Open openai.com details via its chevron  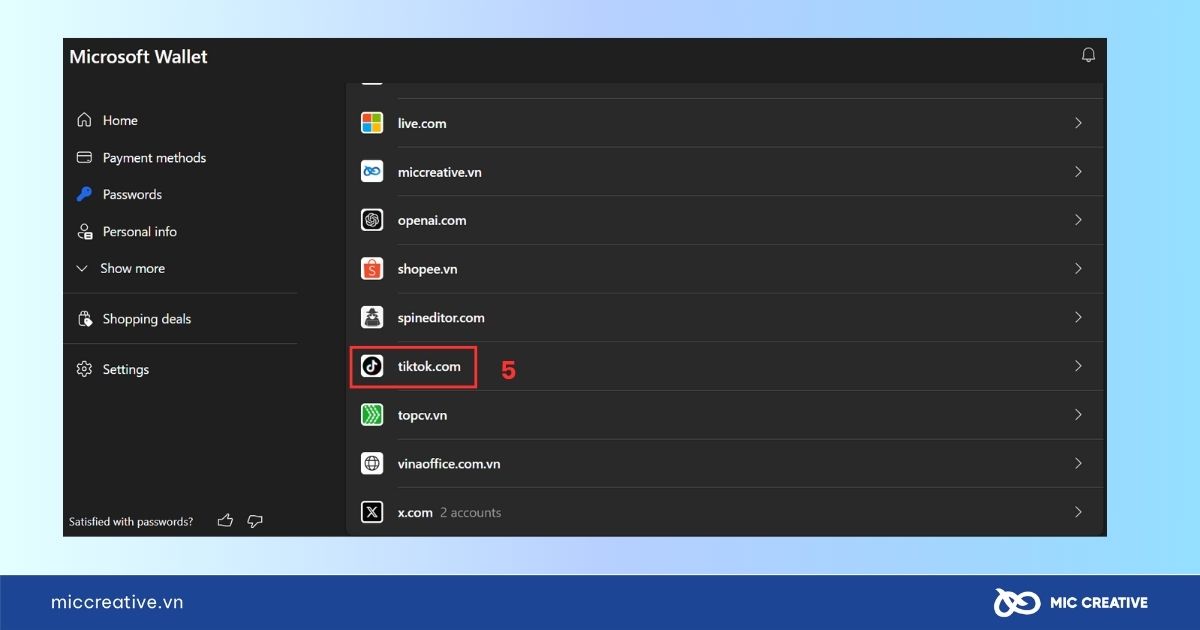pos(1078,220)
